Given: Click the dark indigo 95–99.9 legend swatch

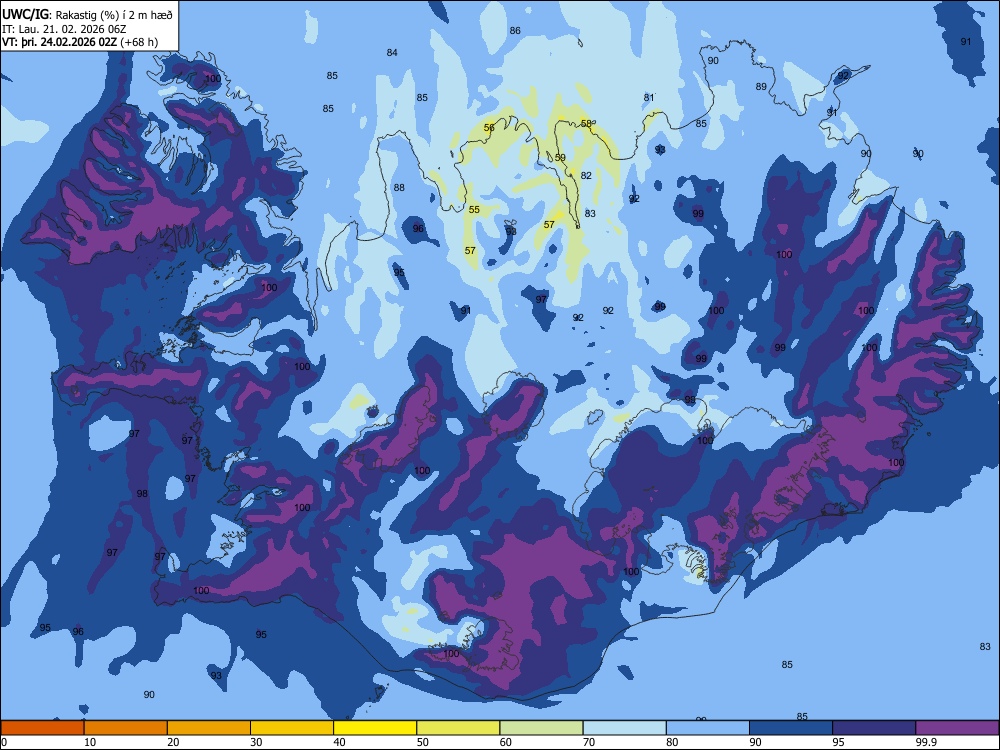Looking at the screenshot, I should click(874, 728).
